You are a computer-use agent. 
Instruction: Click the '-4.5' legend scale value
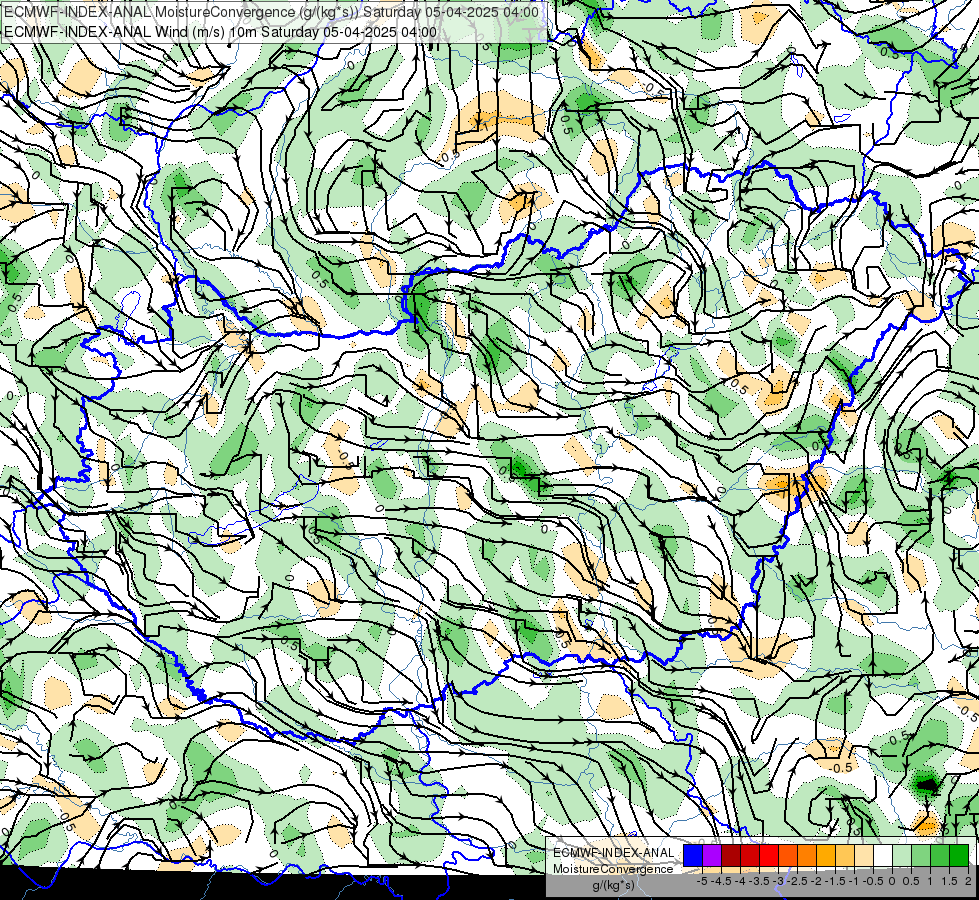[721, 881]
